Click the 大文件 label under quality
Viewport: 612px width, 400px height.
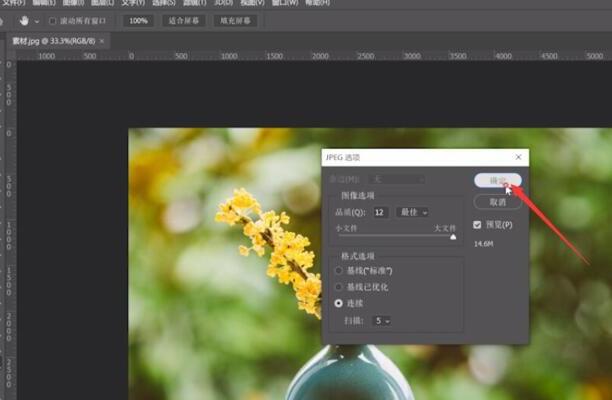[445, 228]
